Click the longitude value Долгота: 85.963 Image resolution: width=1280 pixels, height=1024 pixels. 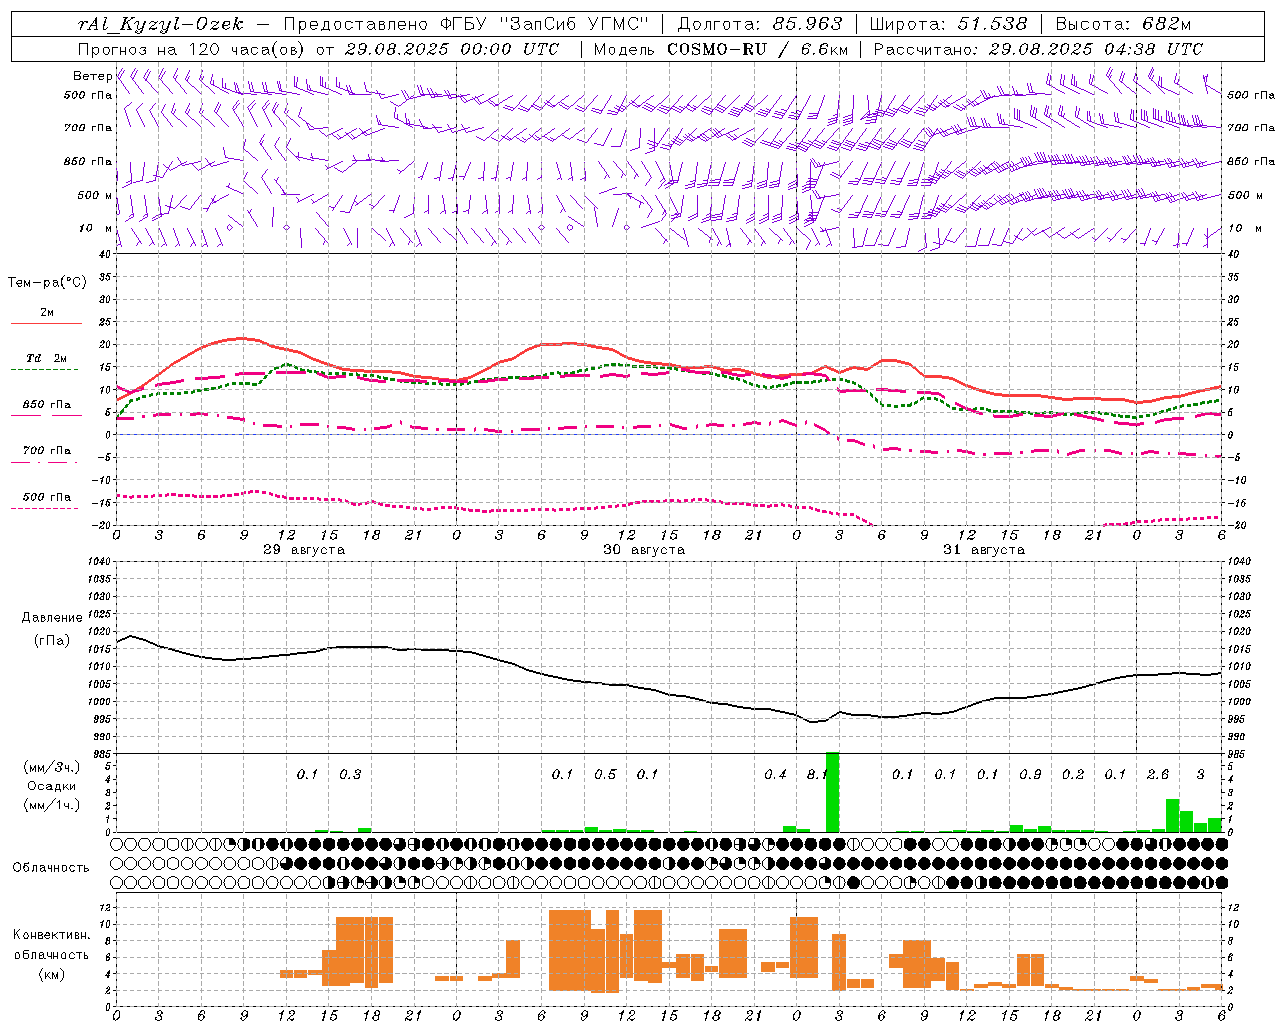coord(760,24)
